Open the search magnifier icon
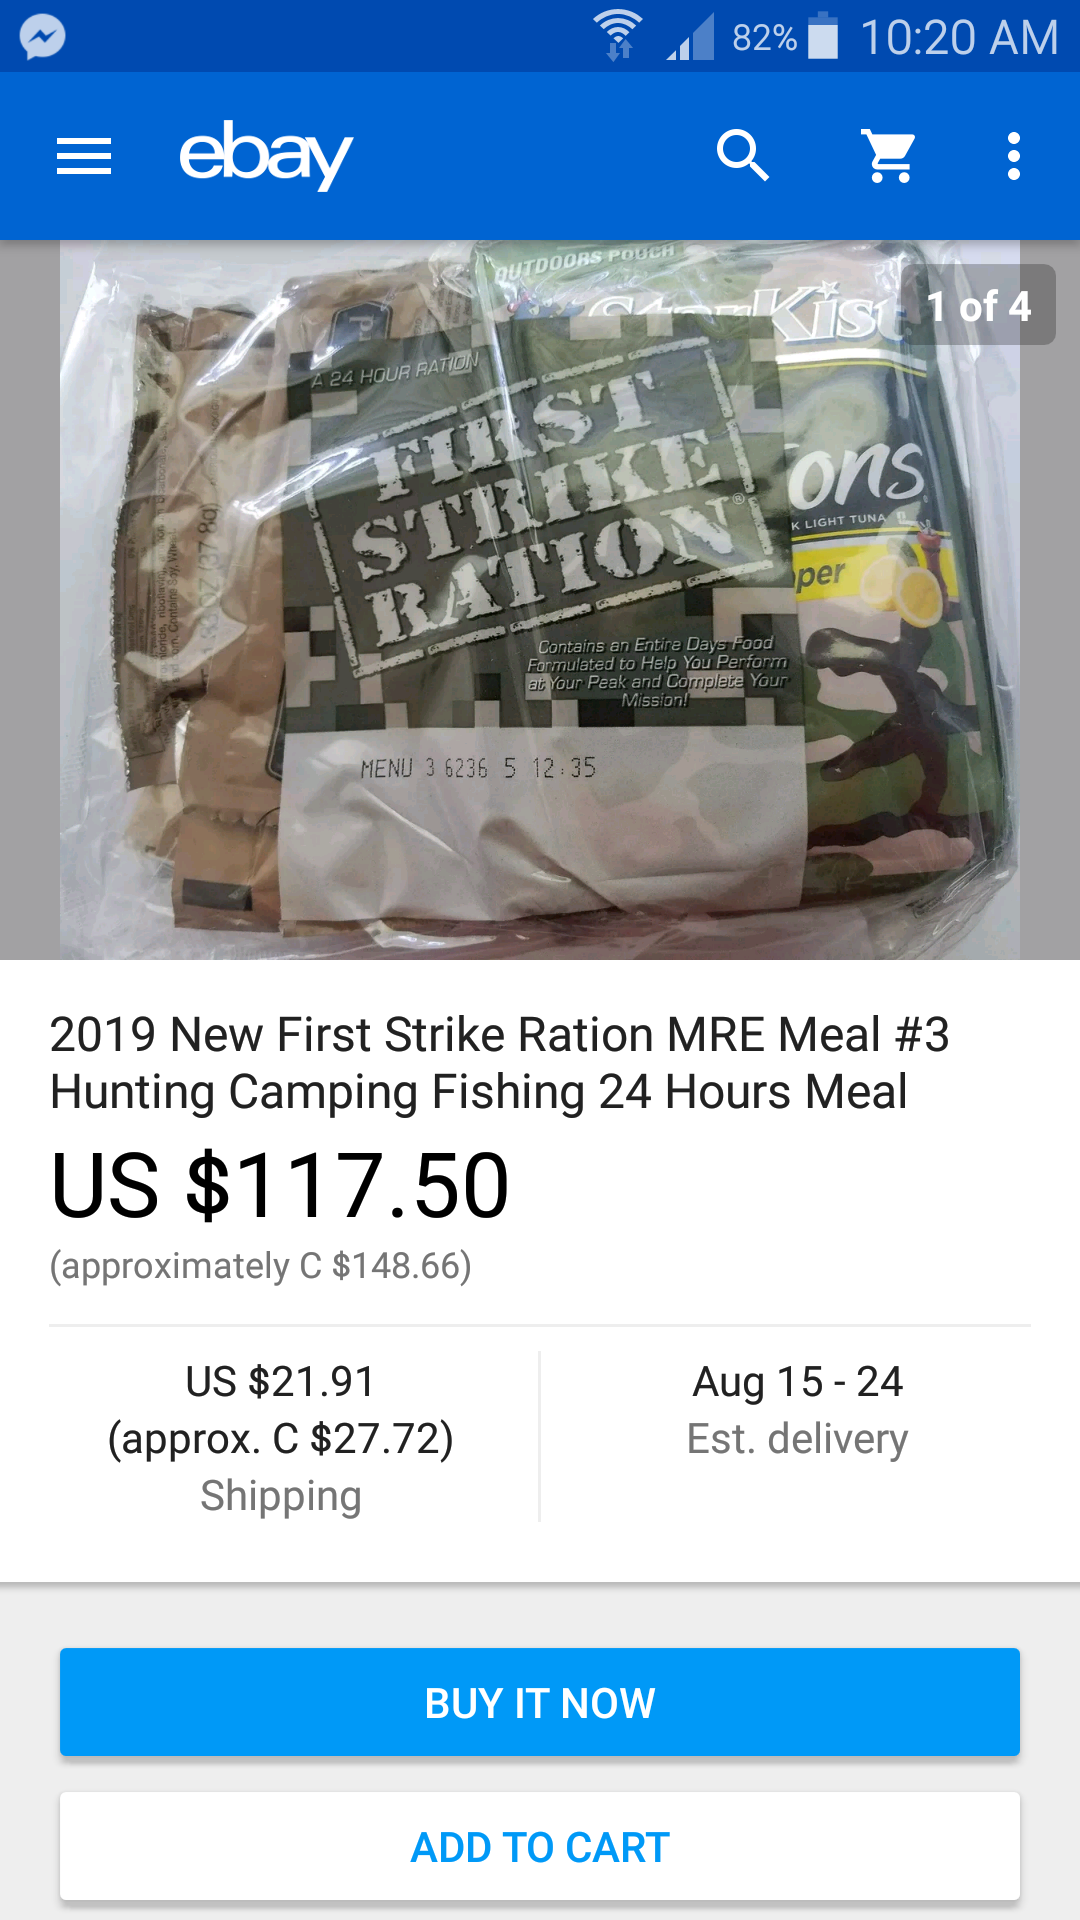 pyautogui.click(x=742, y=156)
